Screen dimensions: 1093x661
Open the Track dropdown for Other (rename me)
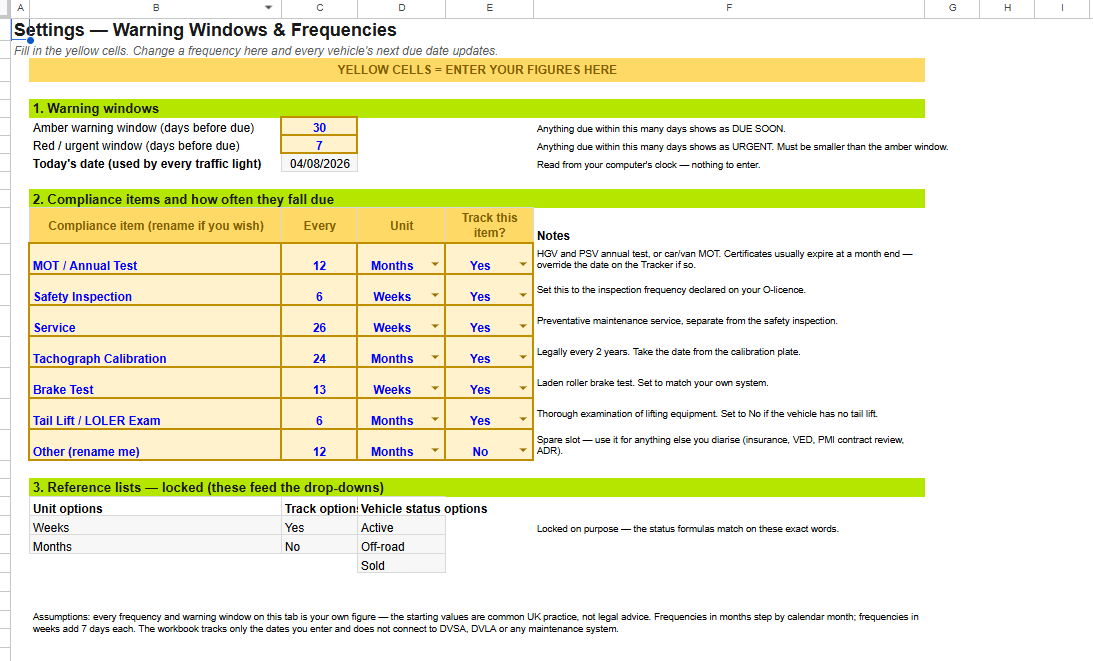click(523, 451)
